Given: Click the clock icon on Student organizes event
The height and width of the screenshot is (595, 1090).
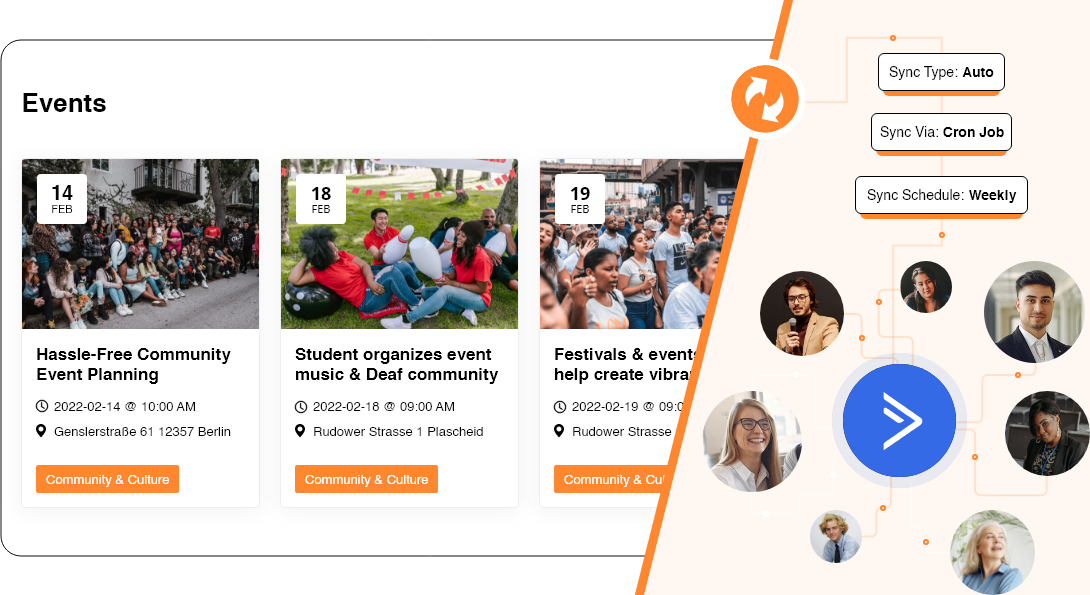Looking at the screenshot, I should 300,407.
